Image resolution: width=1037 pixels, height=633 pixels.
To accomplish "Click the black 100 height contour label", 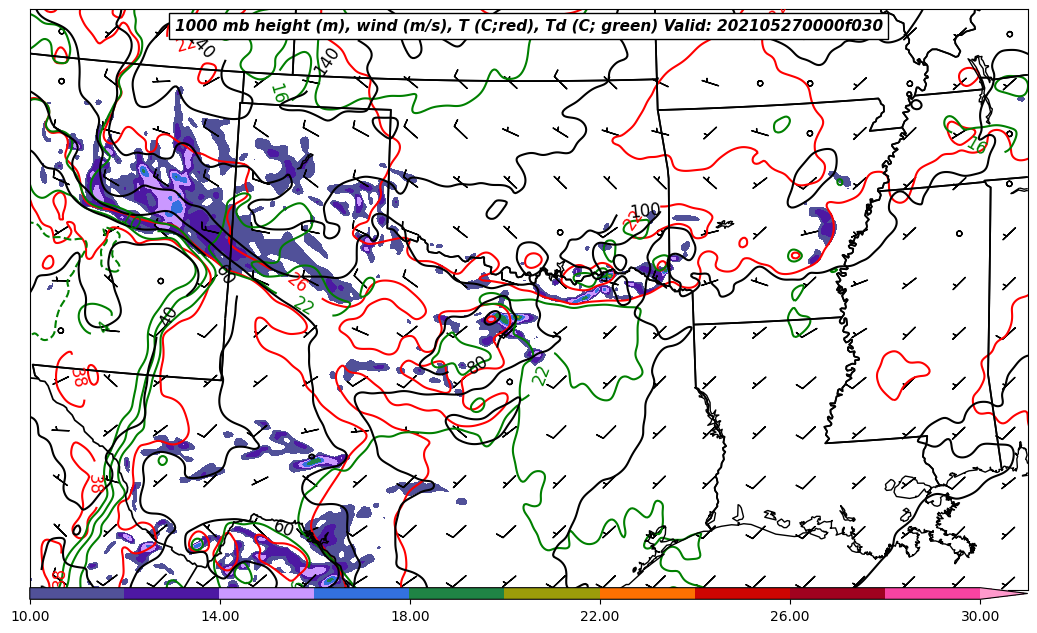I will [x=645, y=211].
